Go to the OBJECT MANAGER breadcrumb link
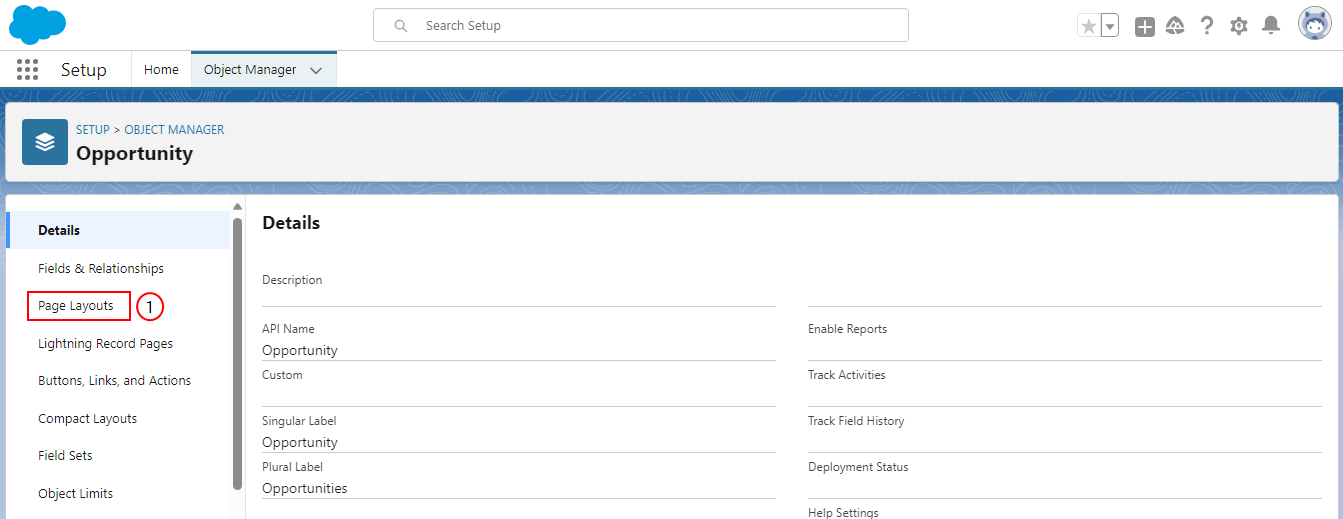The height and width of the screenshot is (519, 1343). point(174,130)
